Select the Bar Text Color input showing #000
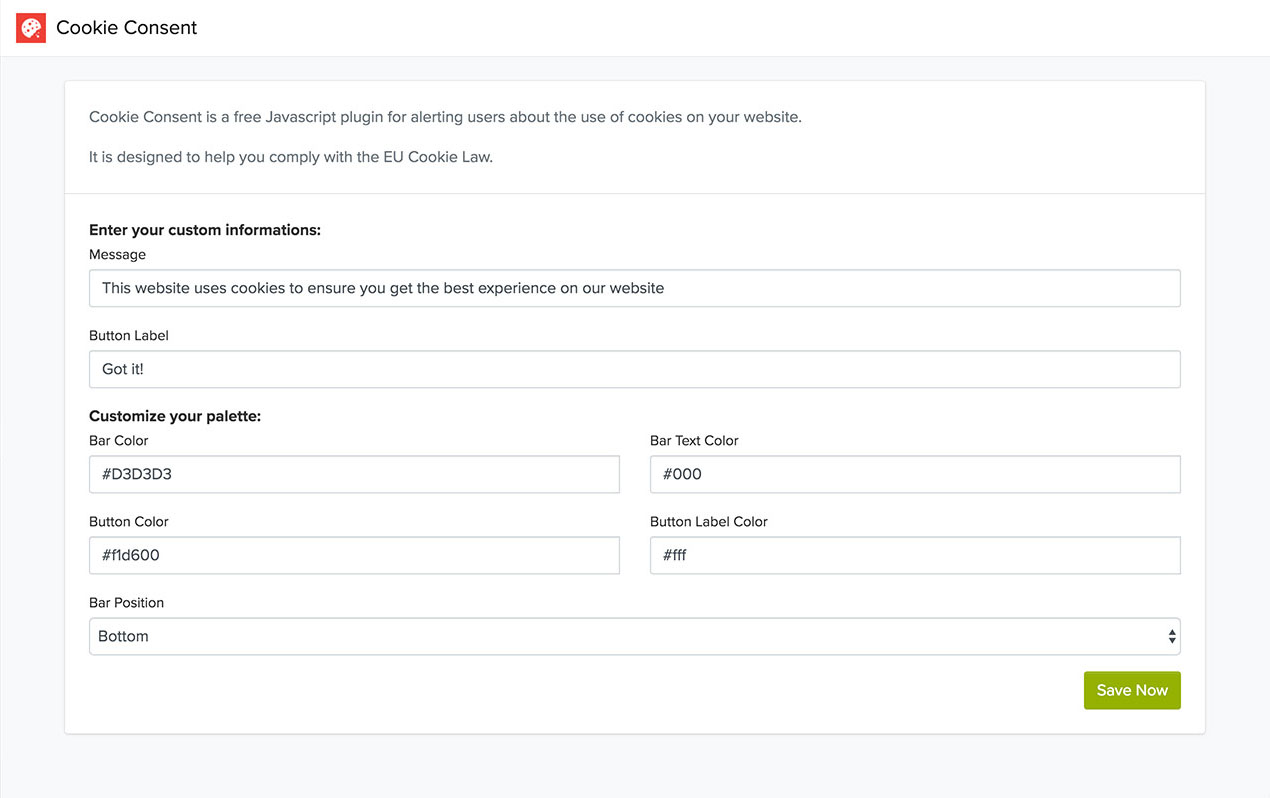Image resolution: width=1270 pixels, height=798 pixels. 915,474
